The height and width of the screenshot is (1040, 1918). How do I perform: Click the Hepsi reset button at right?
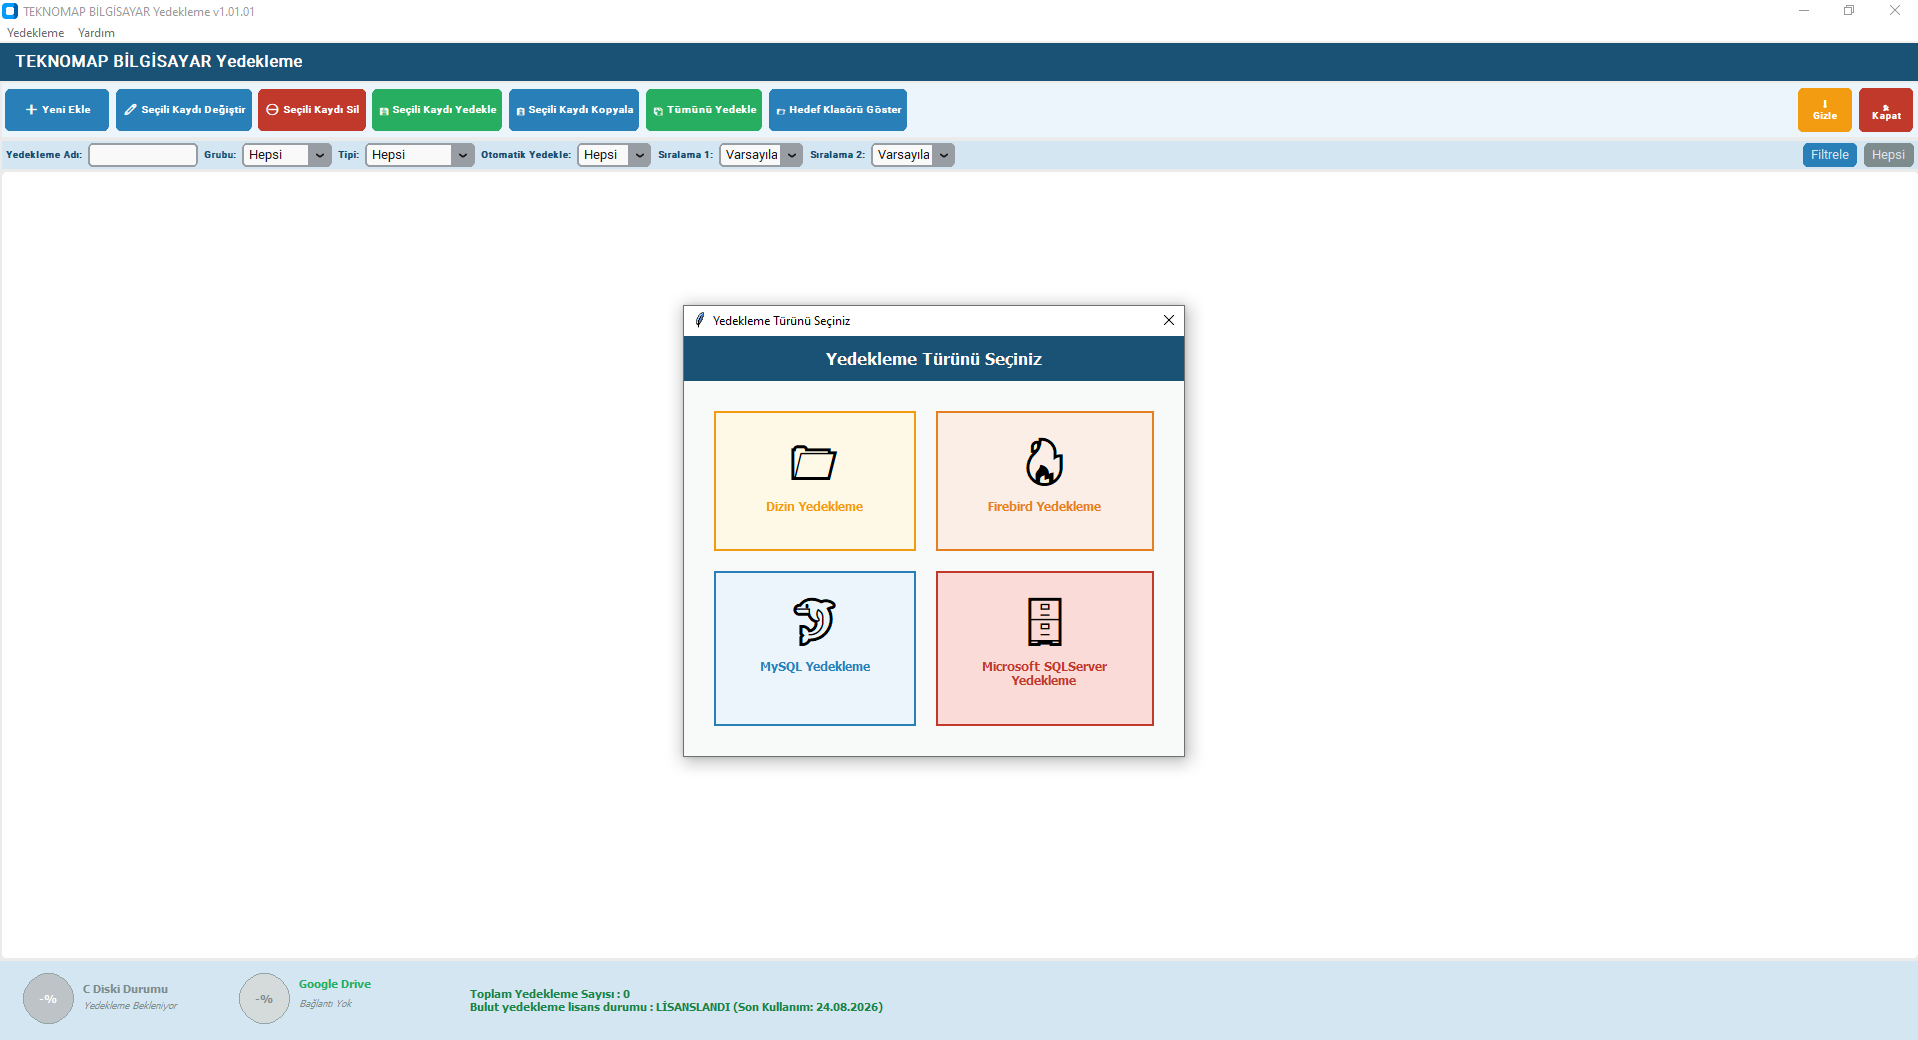(x=1888, y=155)
